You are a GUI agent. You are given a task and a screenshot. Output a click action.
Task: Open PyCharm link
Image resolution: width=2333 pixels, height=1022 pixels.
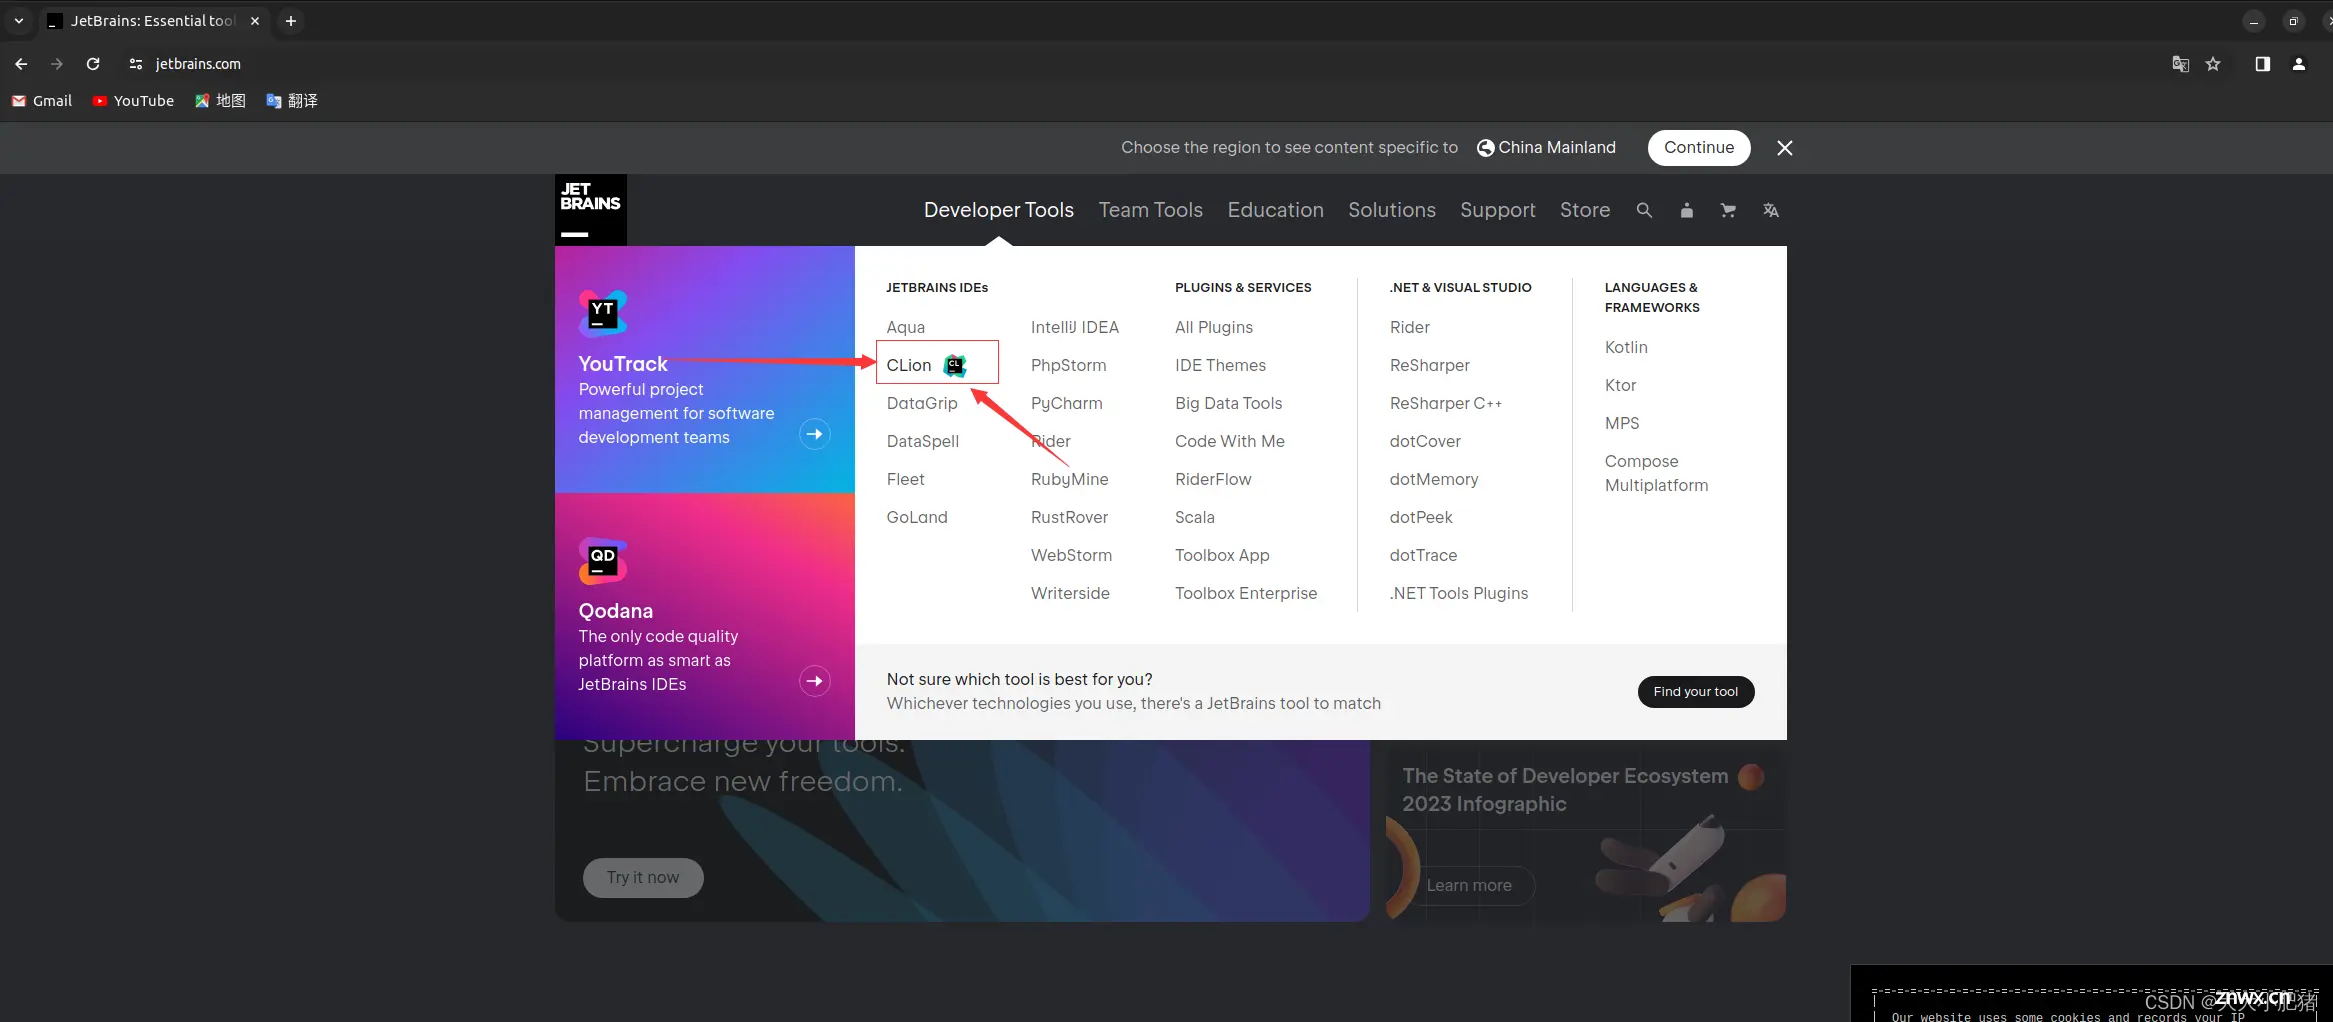pyautogui.click(x=1066, y=403)
